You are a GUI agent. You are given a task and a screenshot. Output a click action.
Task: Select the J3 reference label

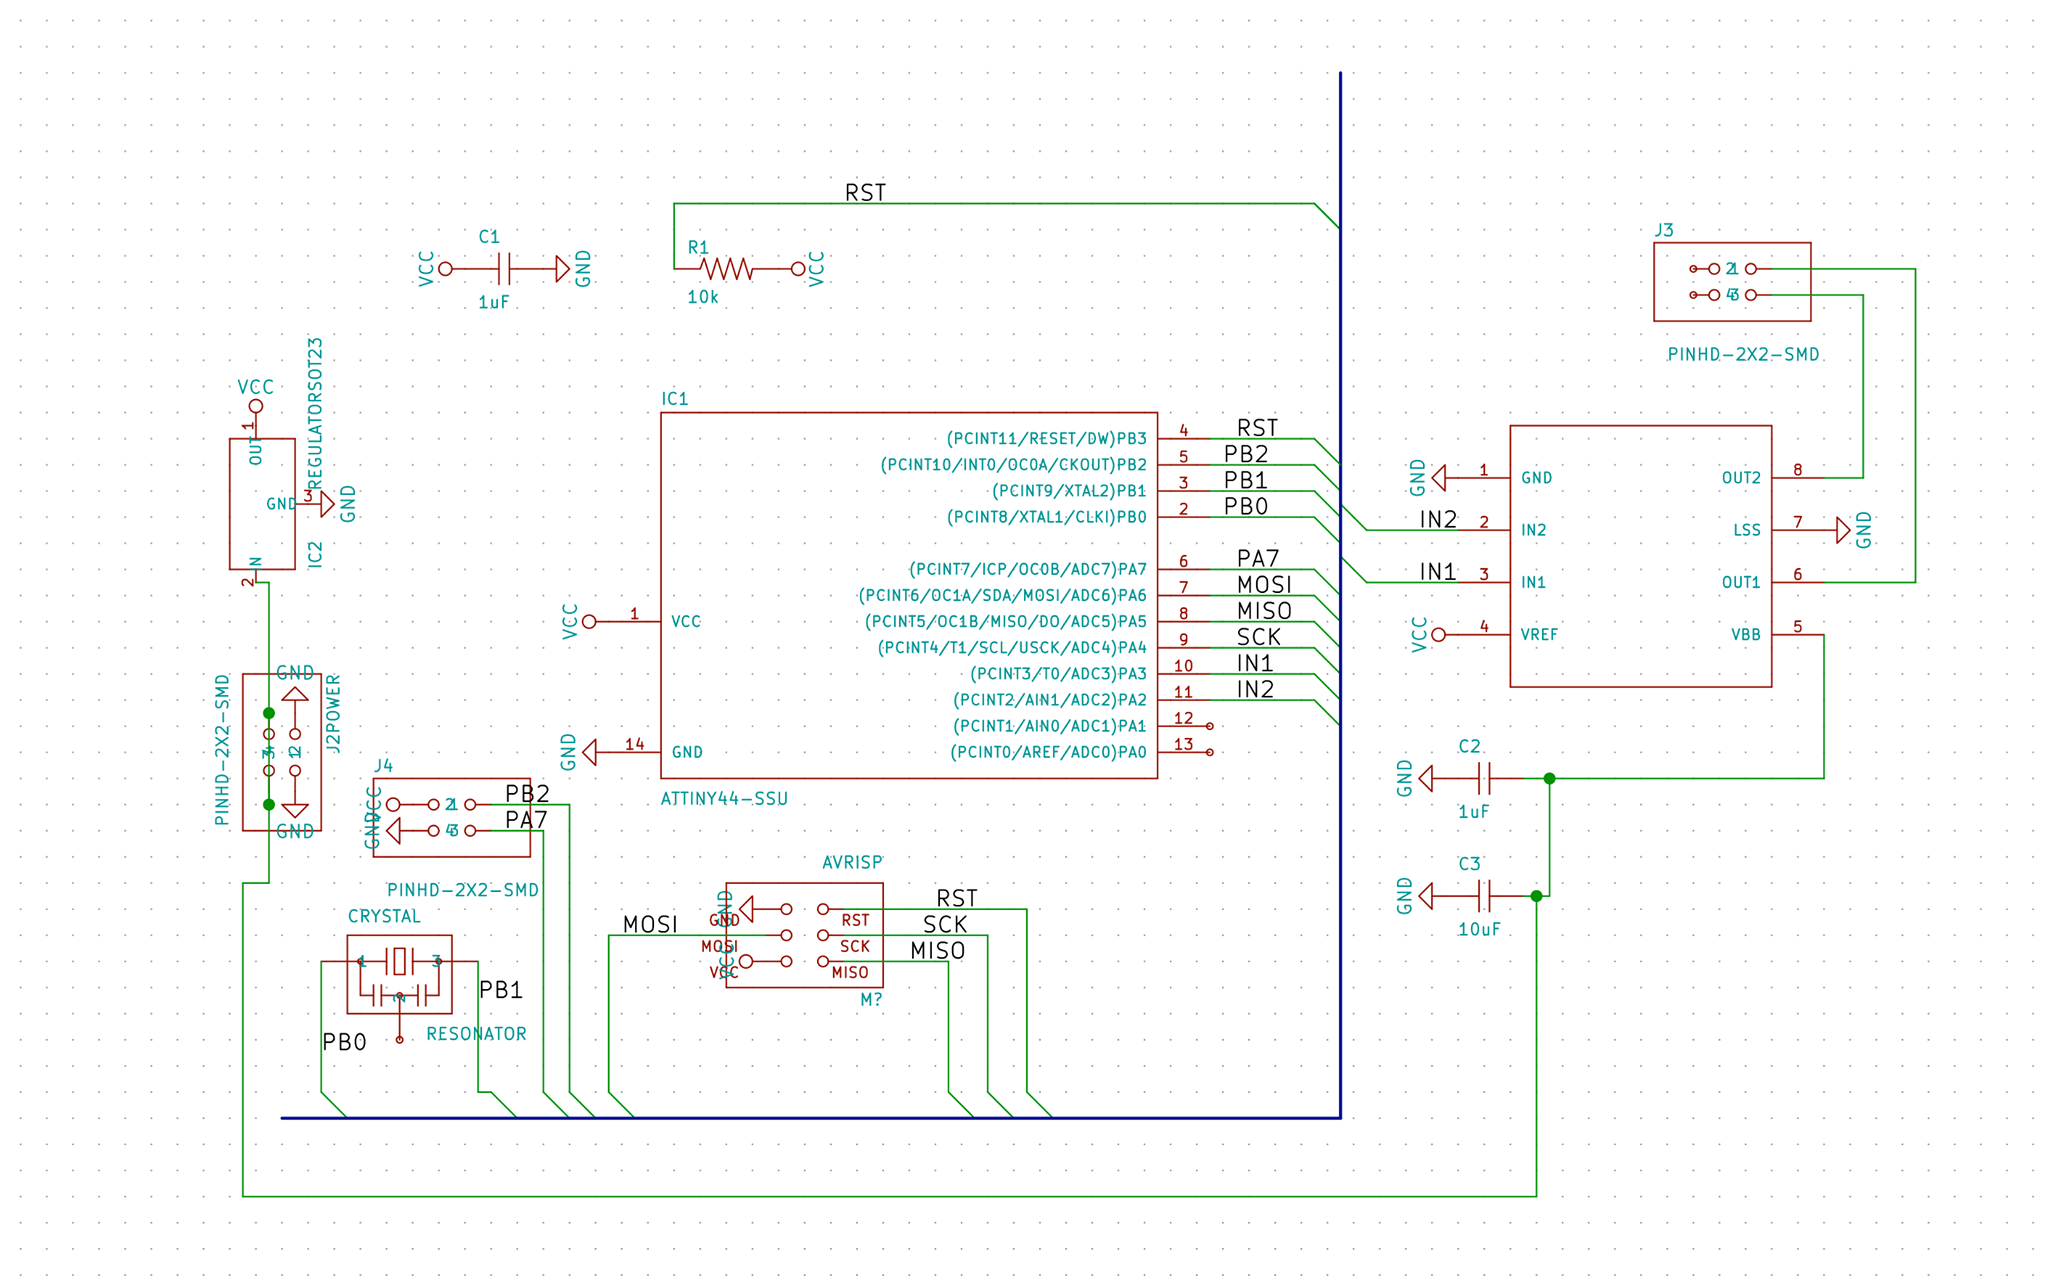coord(1664,230)
